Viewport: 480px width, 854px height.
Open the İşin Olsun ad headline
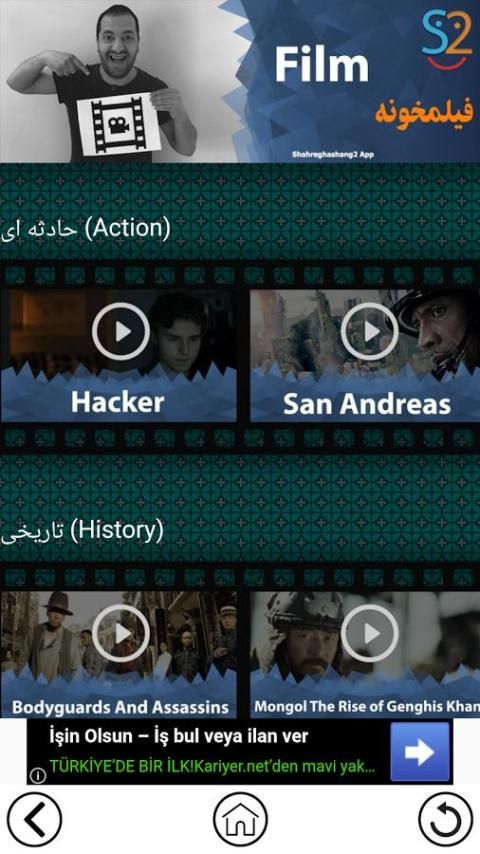[x=179, y=736]
